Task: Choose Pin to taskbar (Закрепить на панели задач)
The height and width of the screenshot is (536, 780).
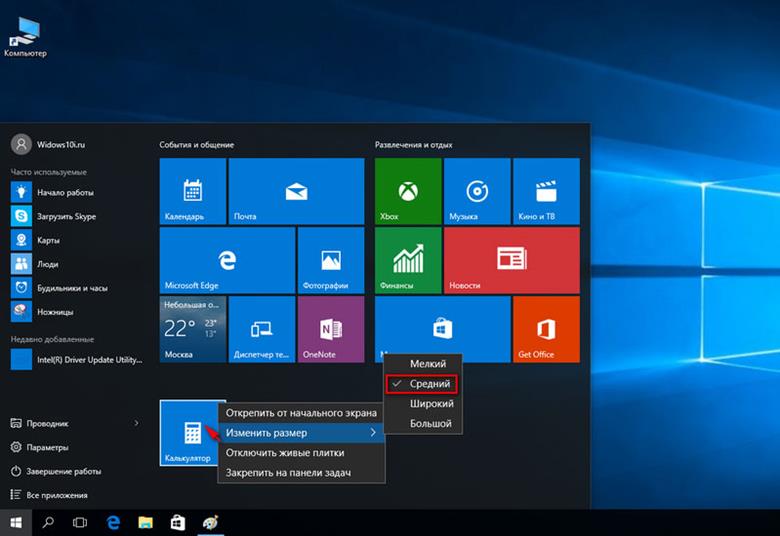Action: 301,472
